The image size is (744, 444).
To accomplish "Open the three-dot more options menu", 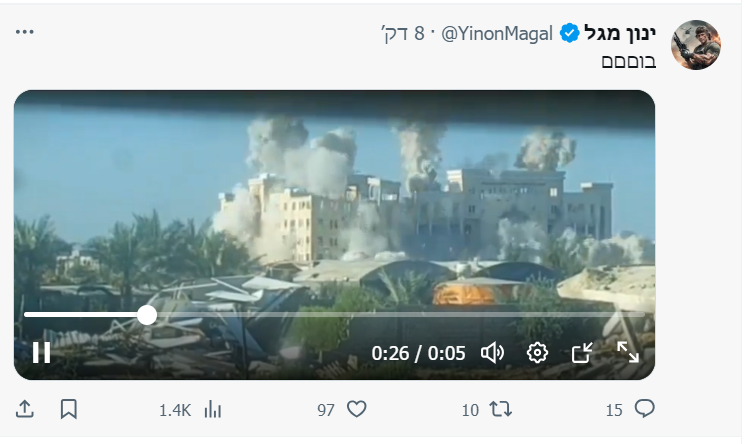I will click(x=25, y=32).
